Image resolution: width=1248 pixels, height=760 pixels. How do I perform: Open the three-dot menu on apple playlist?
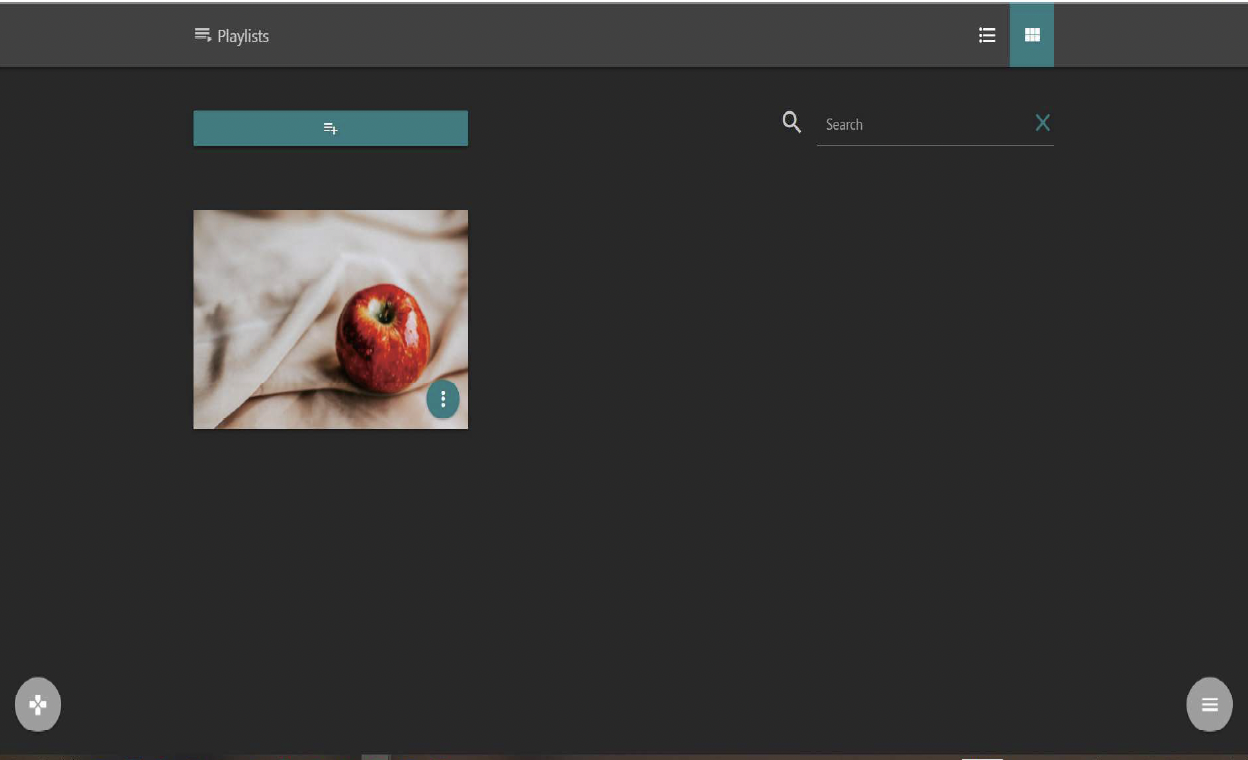pyautogui.click(x=443, y=399)
